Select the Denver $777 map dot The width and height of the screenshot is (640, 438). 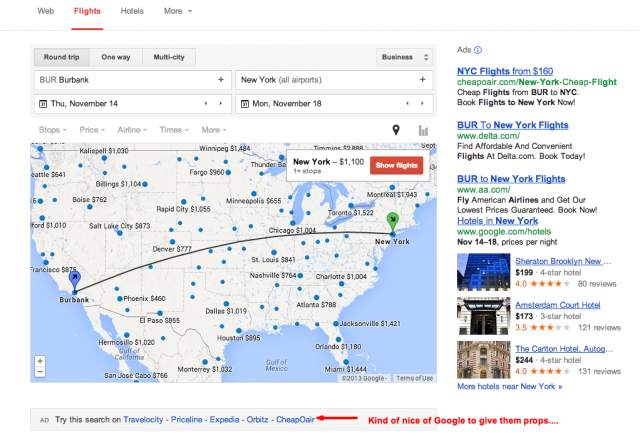click(x=172, y=242)
